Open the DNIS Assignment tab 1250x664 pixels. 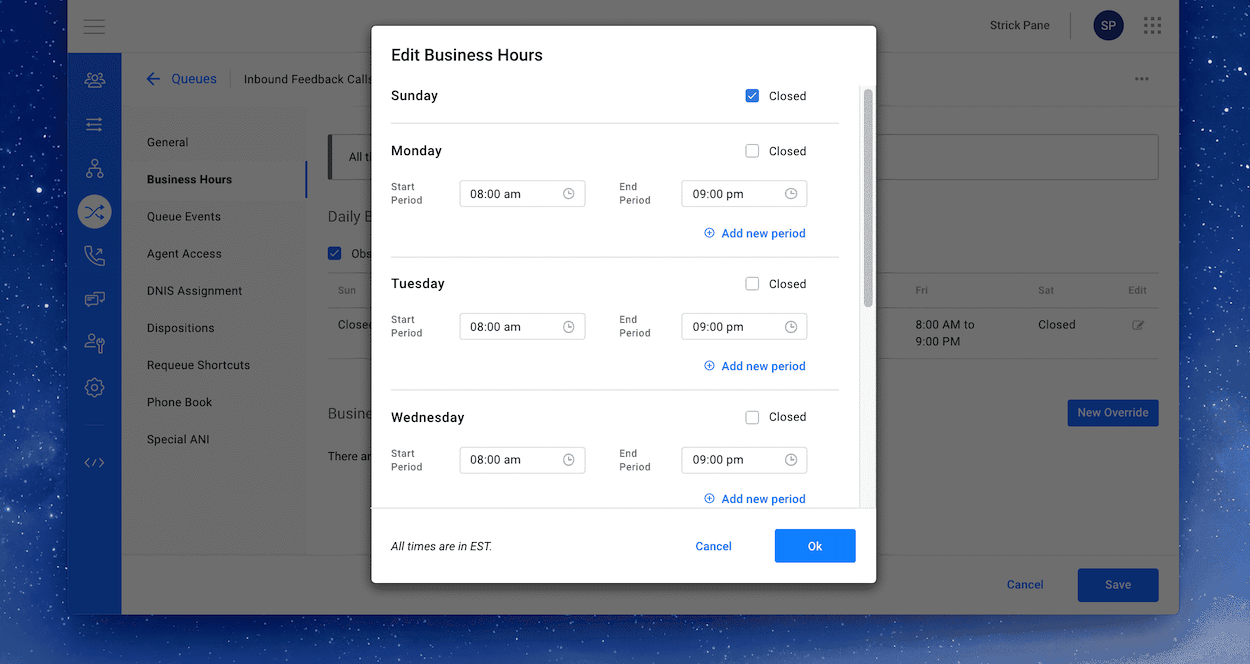coord(195,291)
